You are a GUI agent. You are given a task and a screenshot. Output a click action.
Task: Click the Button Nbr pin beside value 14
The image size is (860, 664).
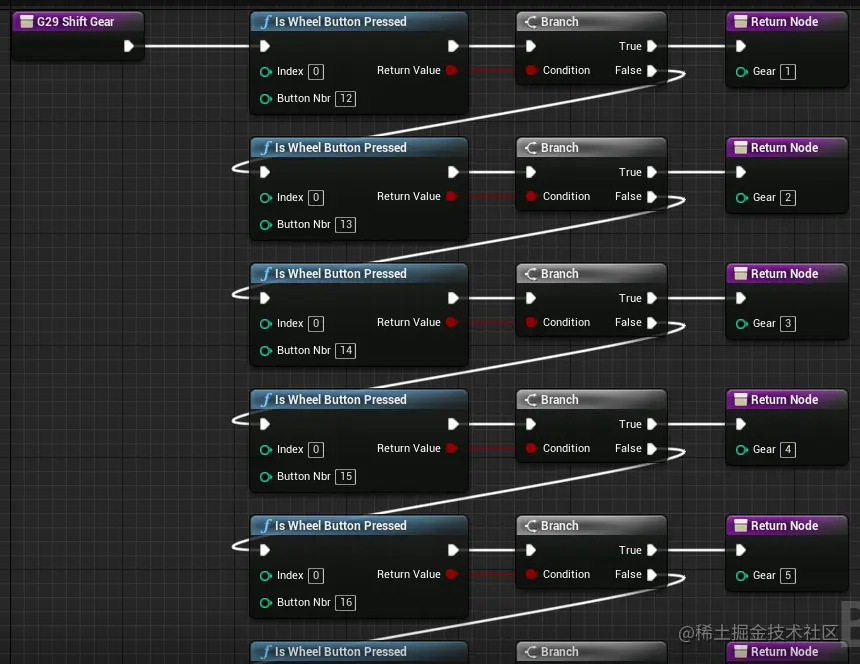[x=266, y=351]
